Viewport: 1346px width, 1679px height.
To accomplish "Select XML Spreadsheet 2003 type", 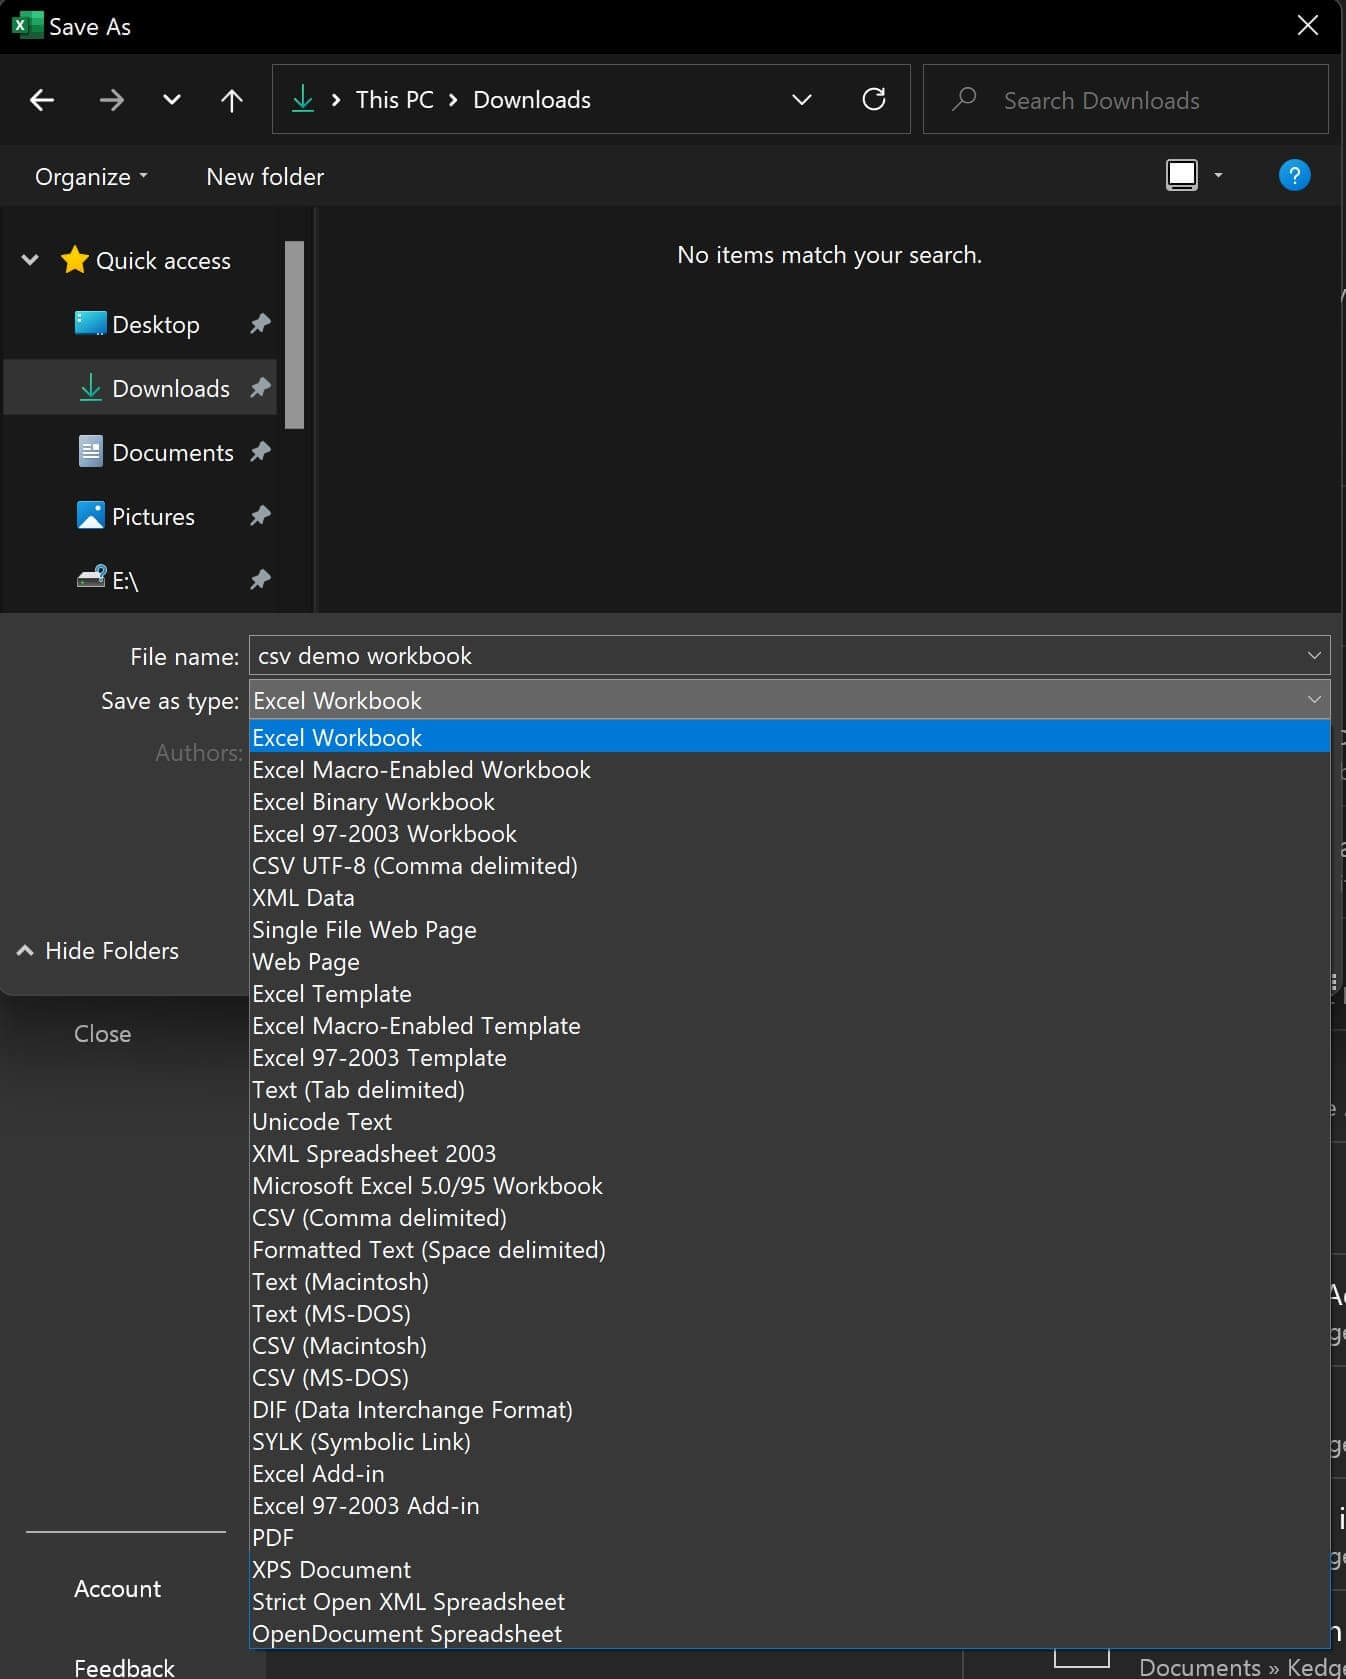I will click(x=789, y=1154).
